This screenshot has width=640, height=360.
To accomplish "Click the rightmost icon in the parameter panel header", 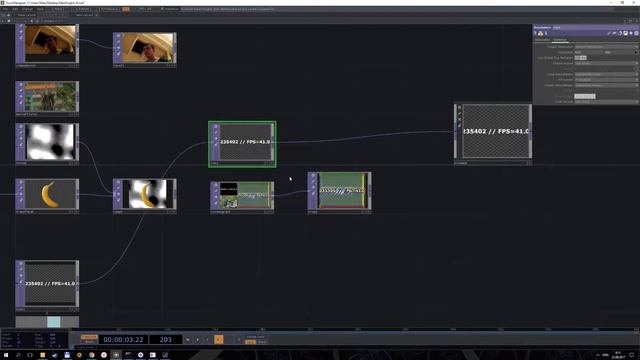I will [636, 33].
